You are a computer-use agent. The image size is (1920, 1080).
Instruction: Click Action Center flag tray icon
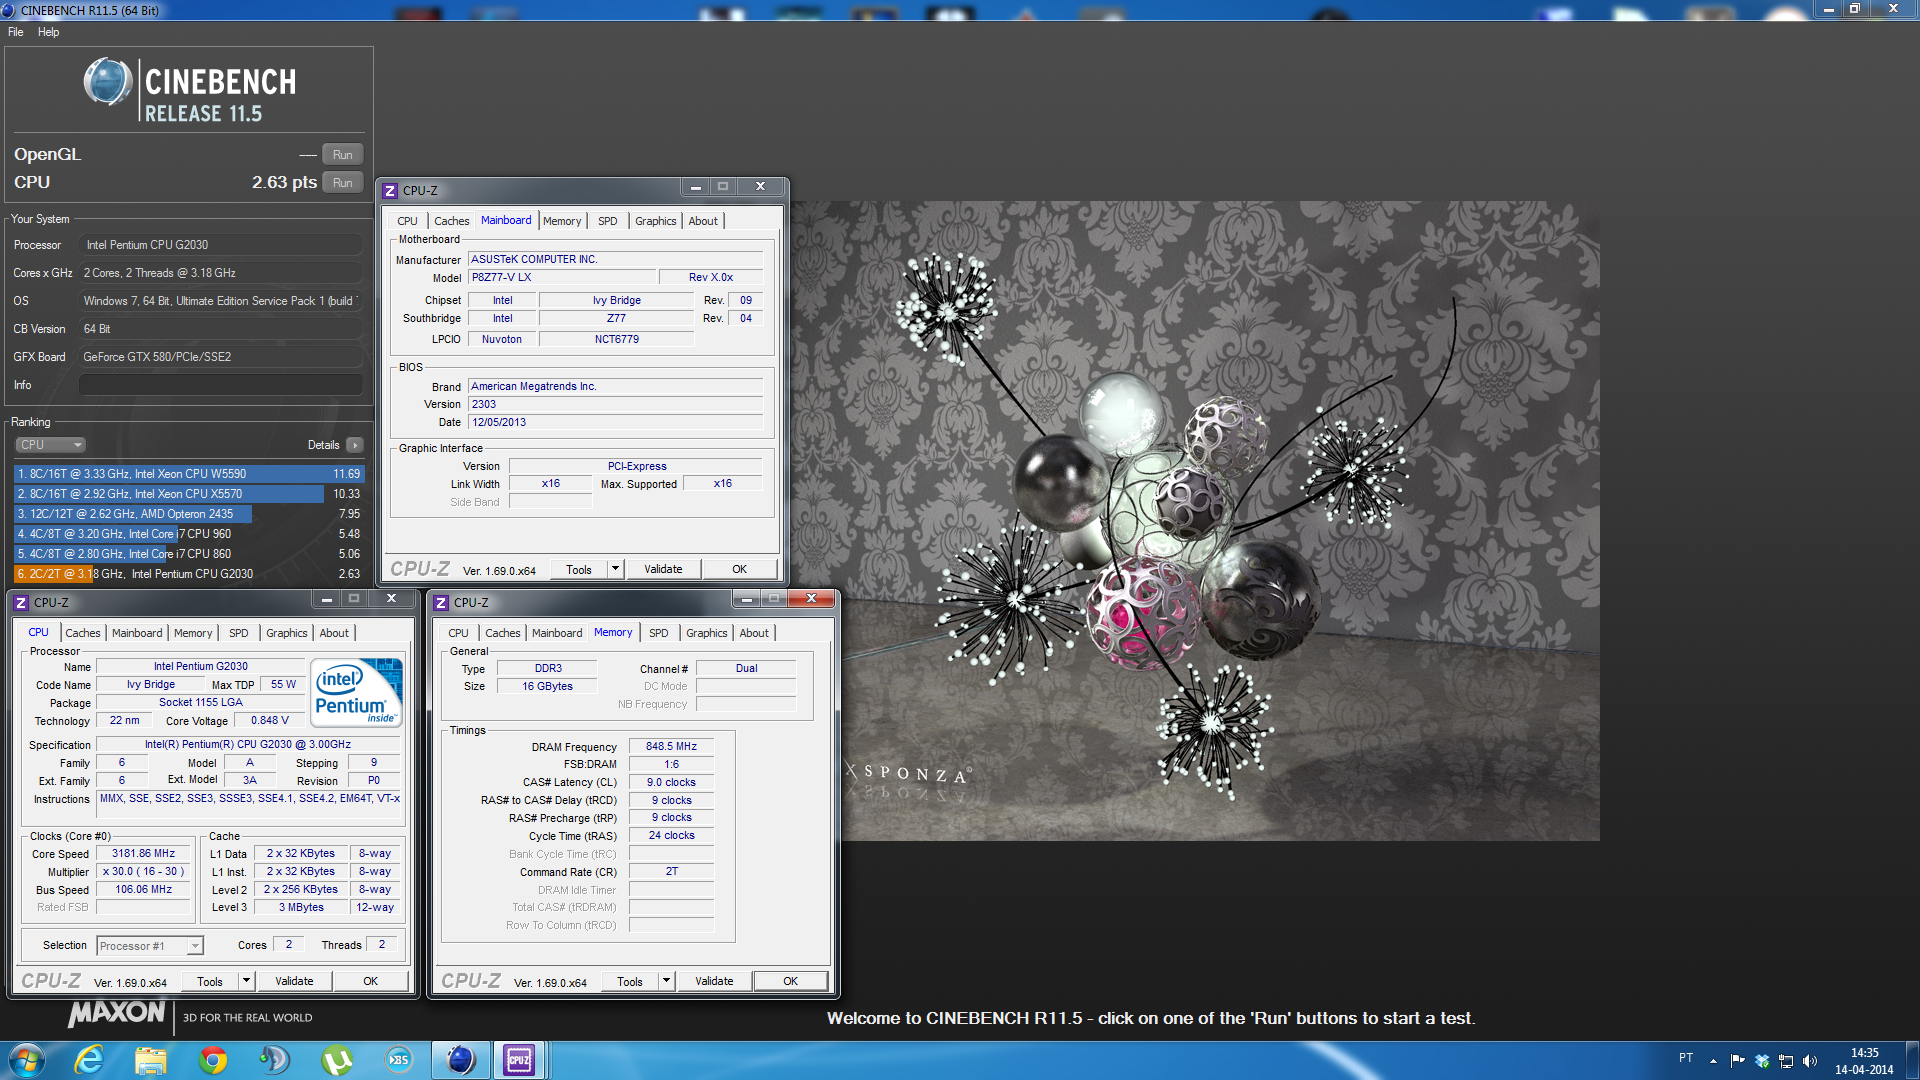pyautogui.click(x=1738, y=1061)
